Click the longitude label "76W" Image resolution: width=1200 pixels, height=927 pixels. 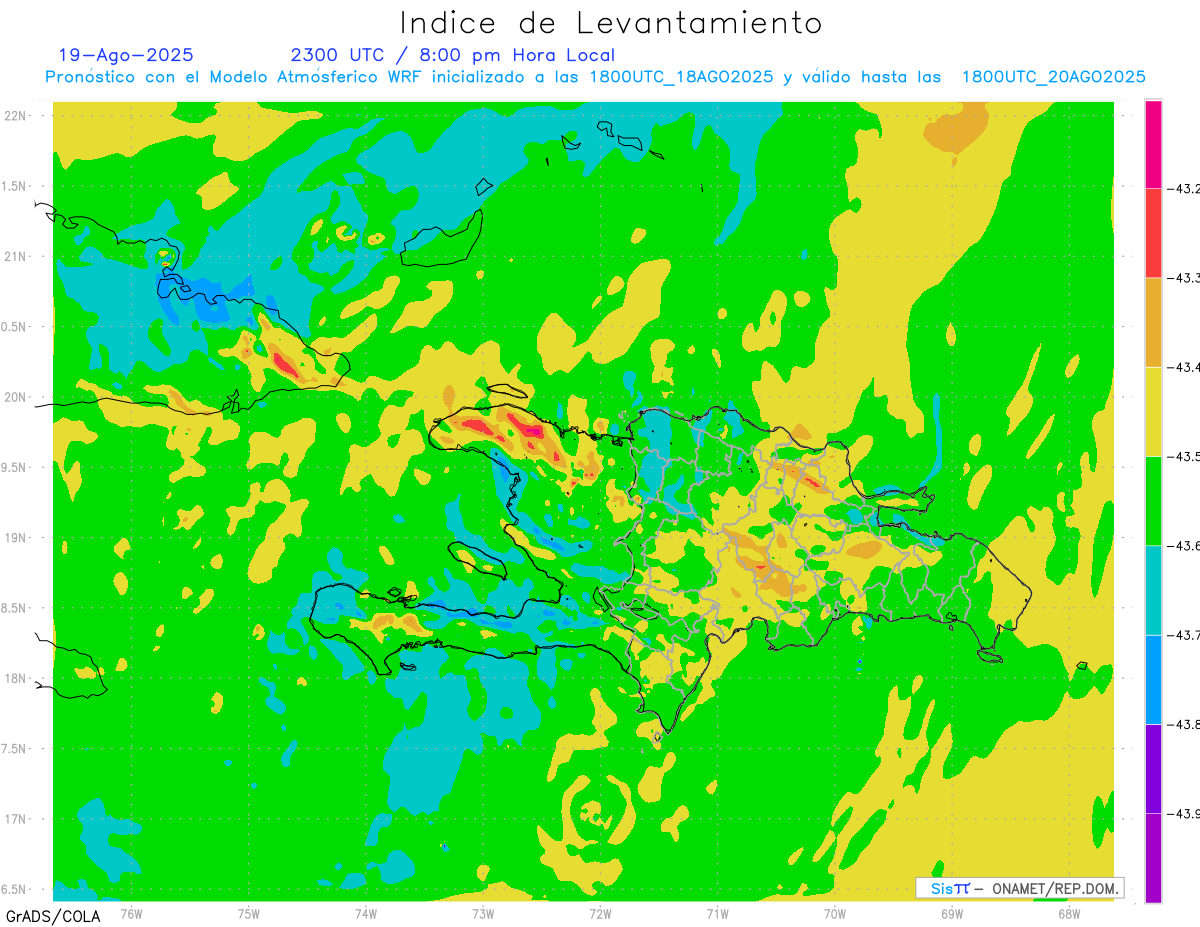[131, 913]
